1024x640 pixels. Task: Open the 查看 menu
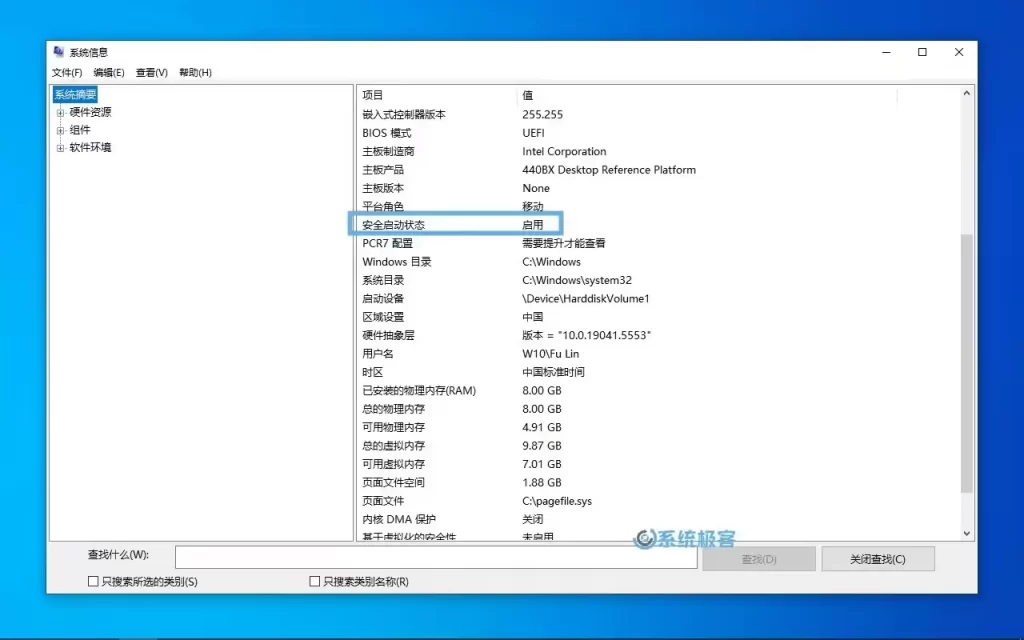click(150, 72)
